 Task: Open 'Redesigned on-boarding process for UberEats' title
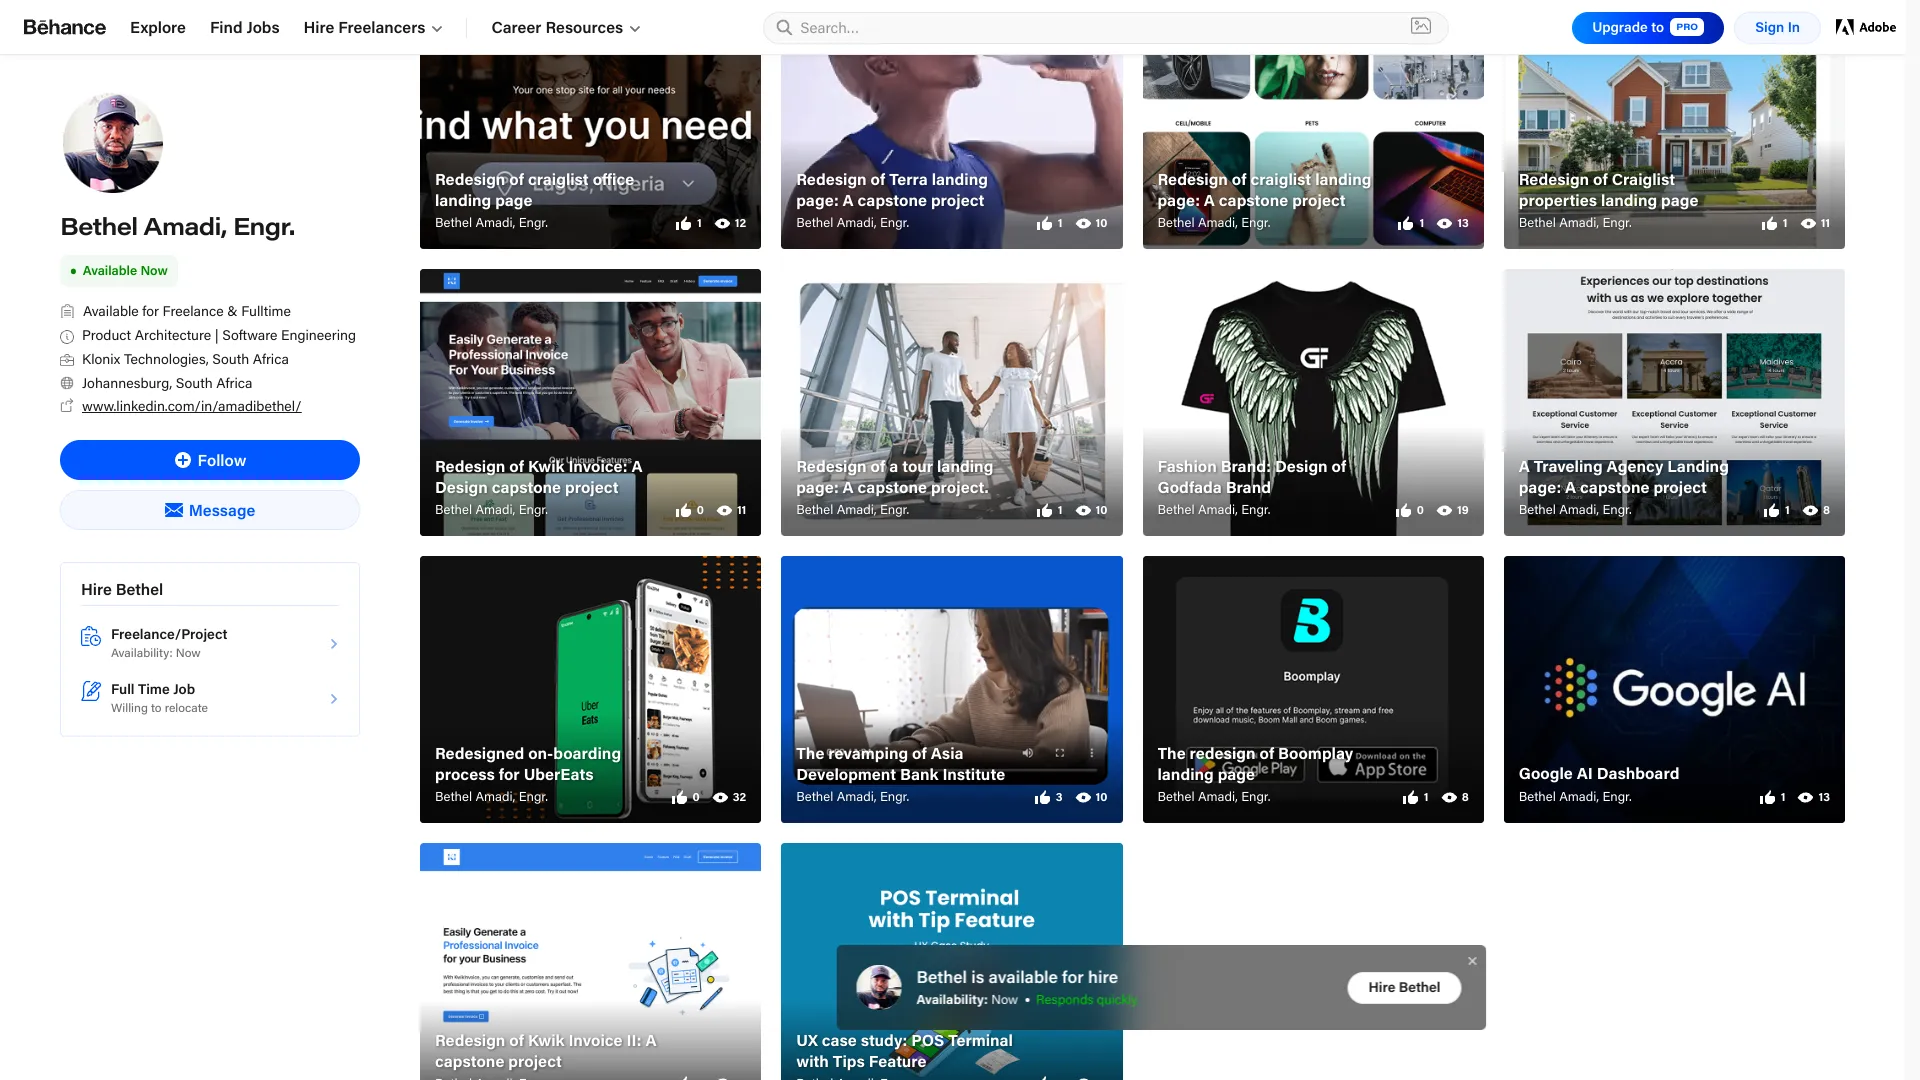[x=528, y=764]
